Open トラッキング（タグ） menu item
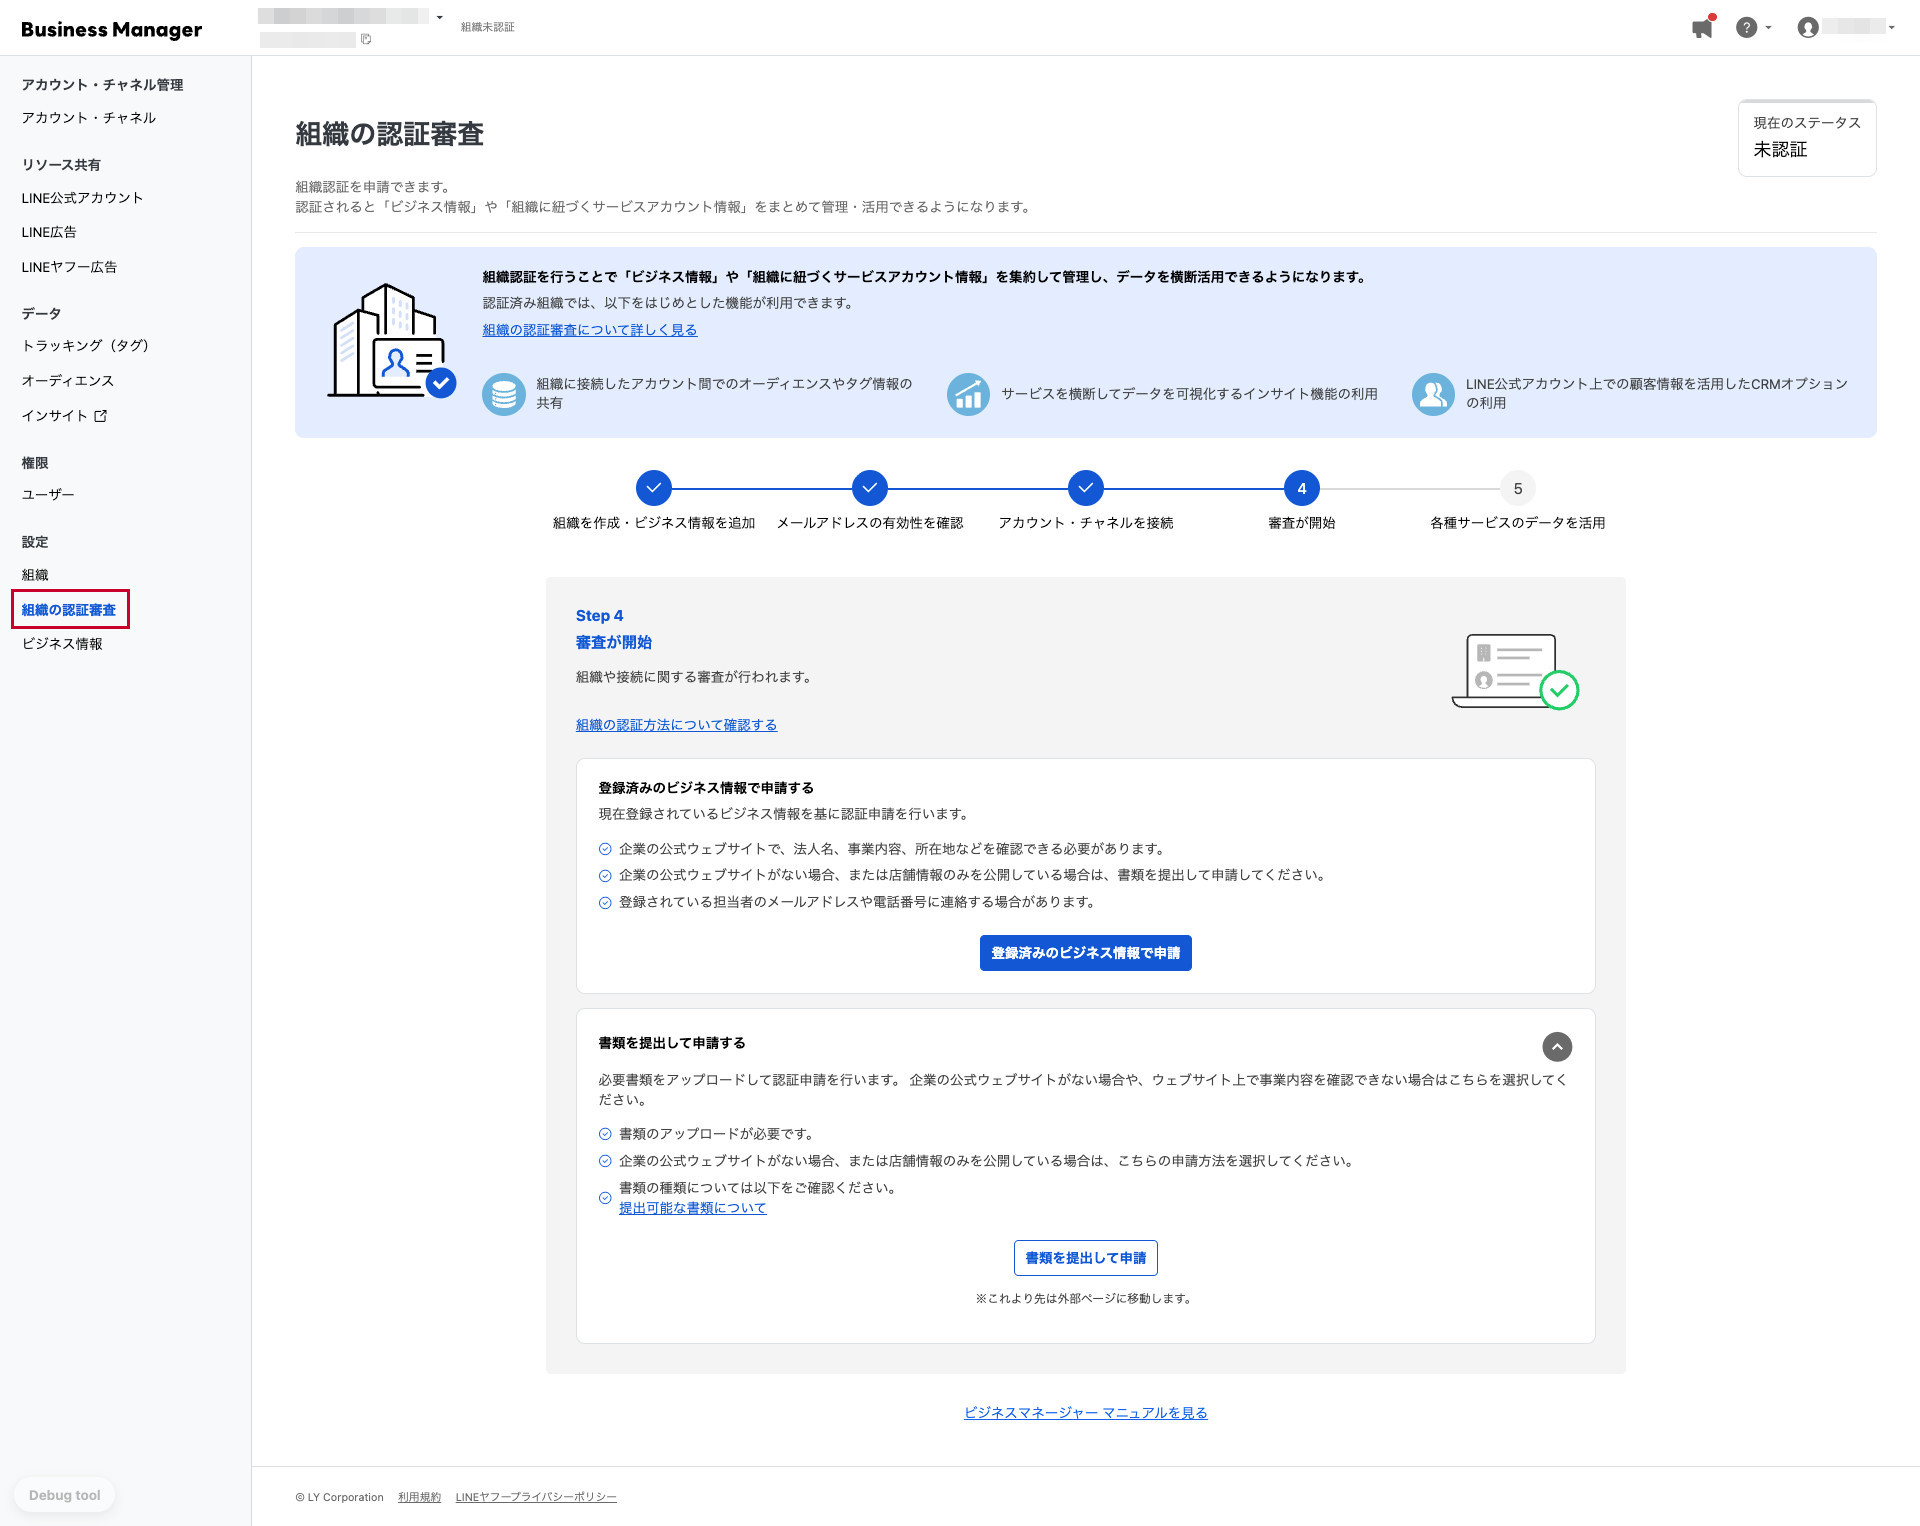Image resolution: width=1920 pixels, height=1526 pixels. coord(85,346)
